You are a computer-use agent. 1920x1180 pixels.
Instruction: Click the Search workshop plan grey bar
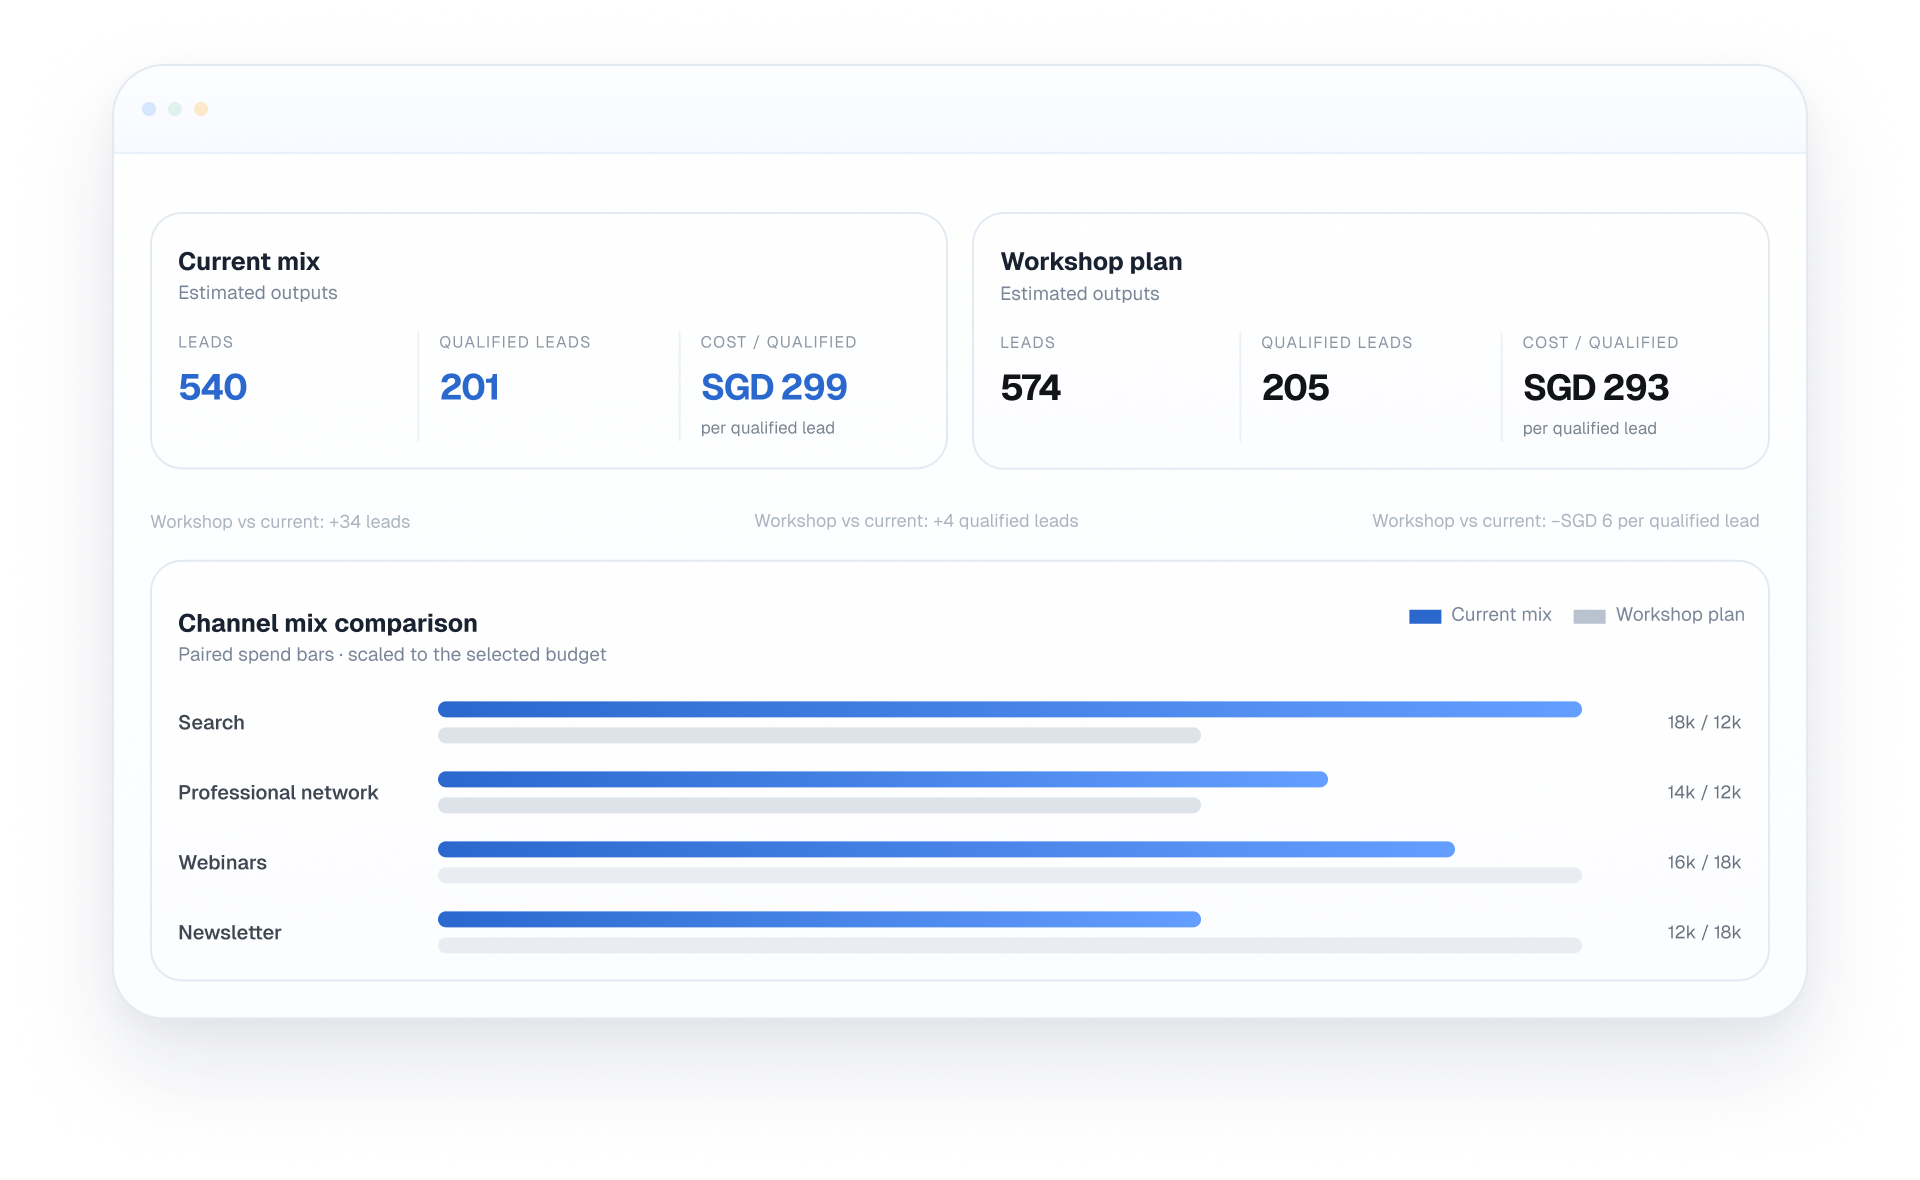coord(819,735)
